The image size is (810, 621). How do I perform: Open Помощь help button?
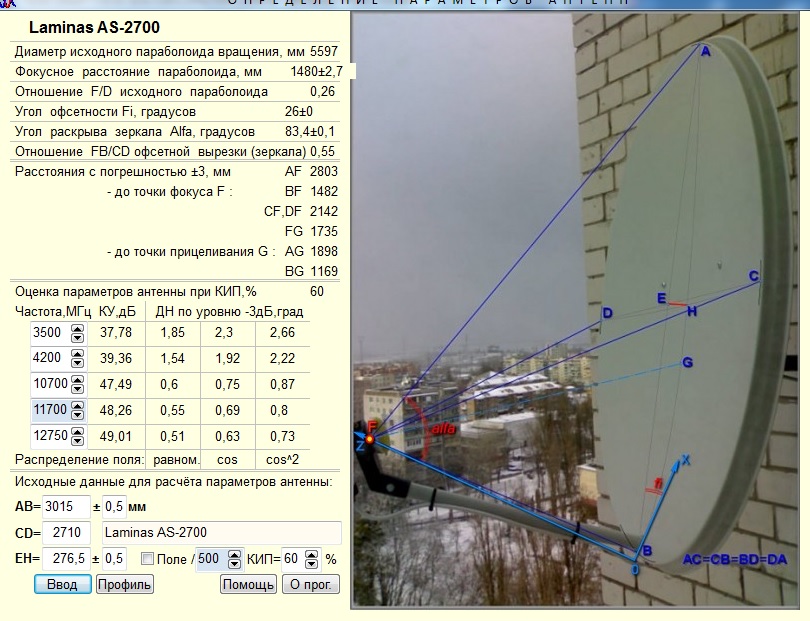(x=248, y=584)
